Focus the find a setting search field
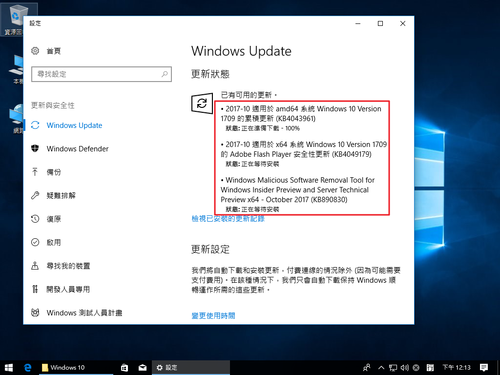Viewport: 500px width, 375px height. tap(101, 74)
